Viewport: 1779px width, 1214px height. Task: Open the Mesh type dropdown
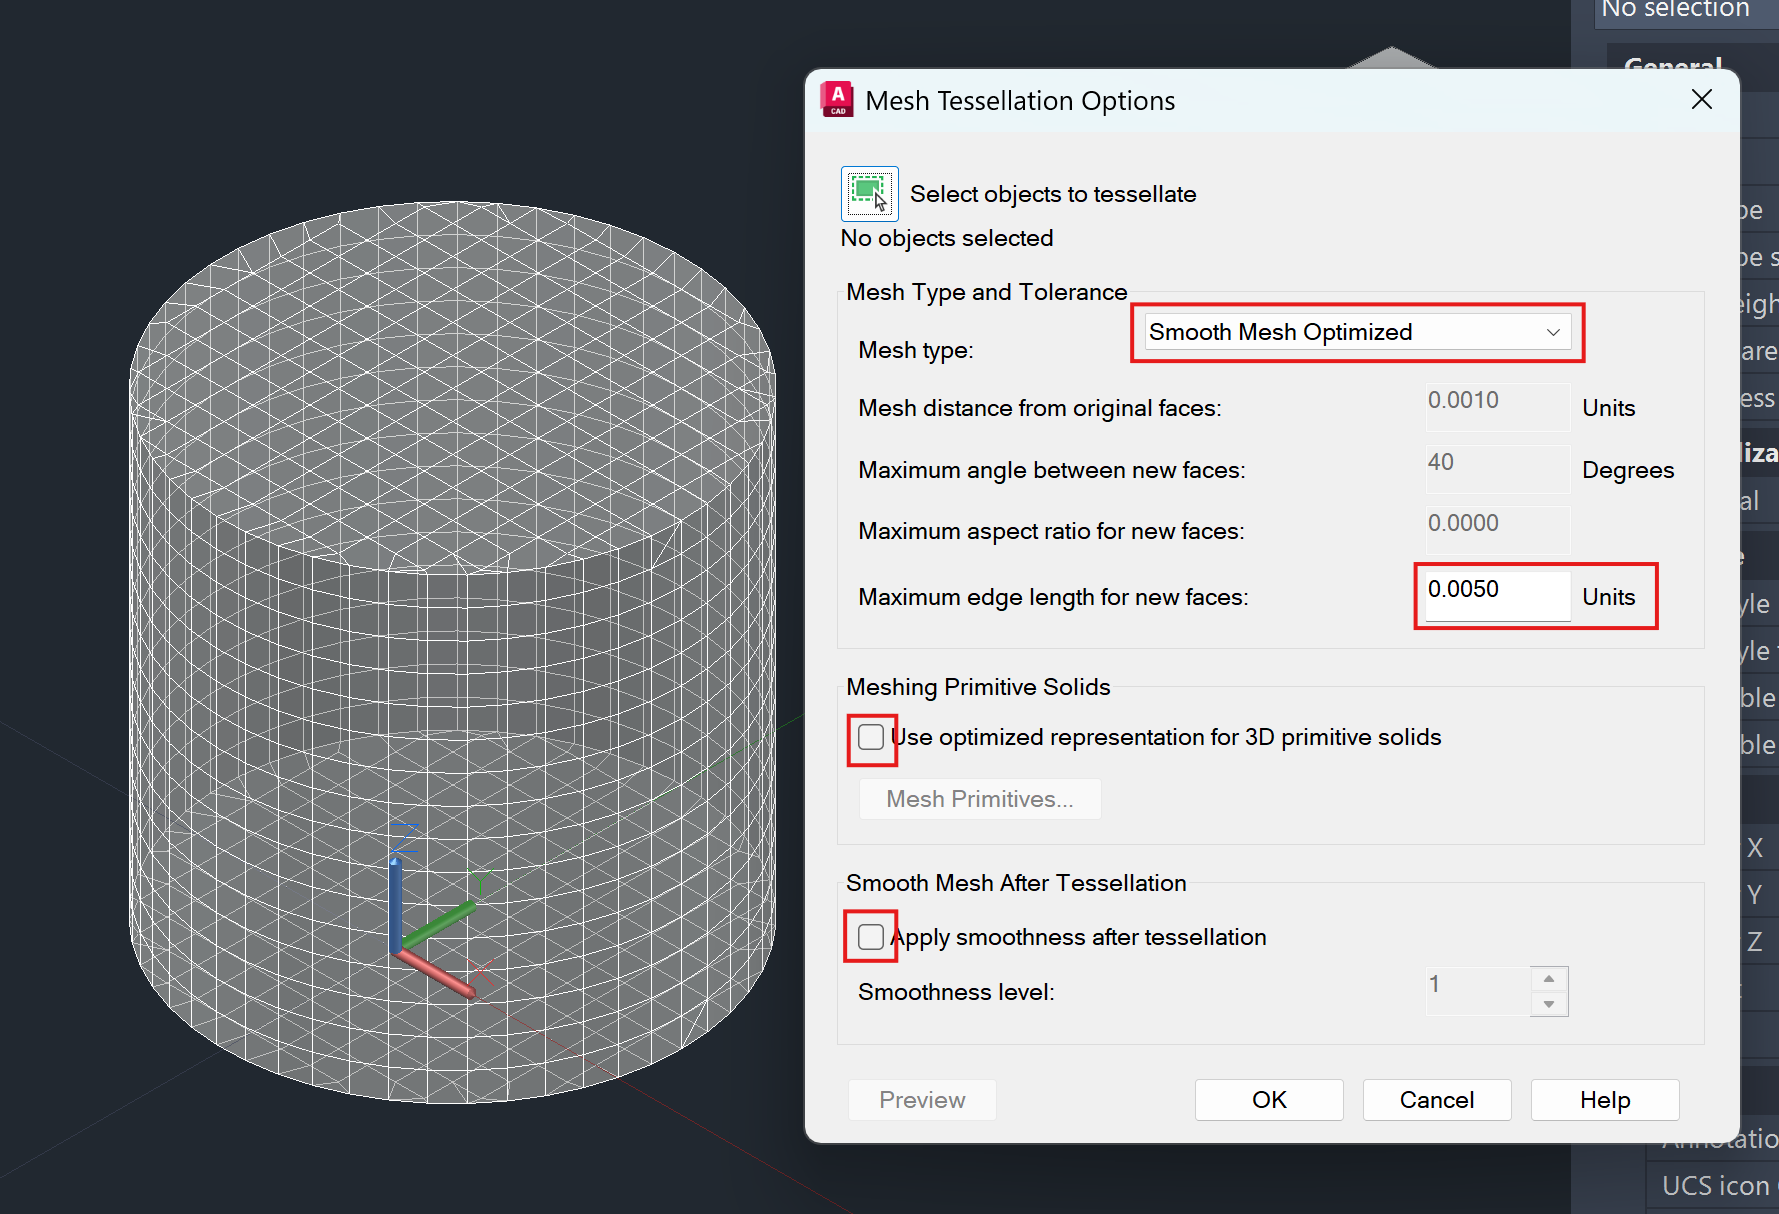tap(1357, 332)
